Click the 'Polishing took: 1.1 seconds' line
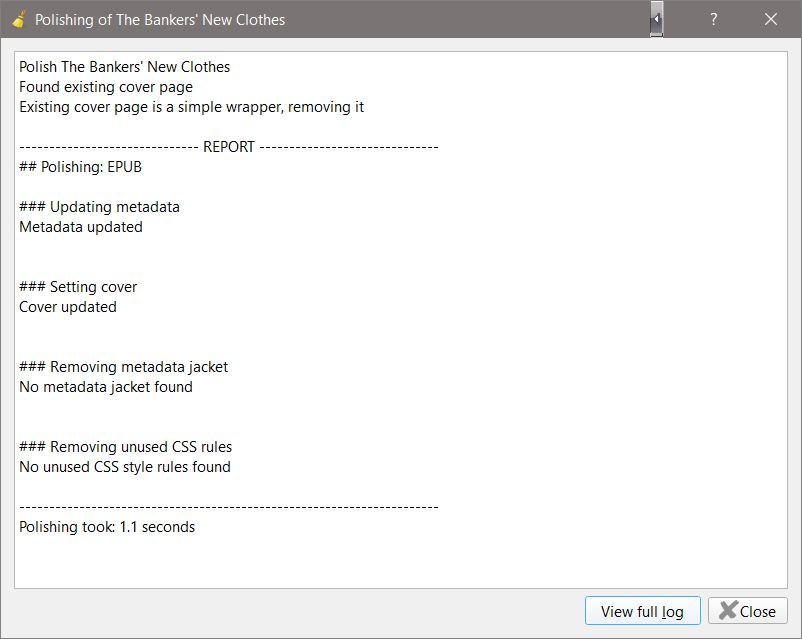Screen dimensions: 802x639 (x=107, y=527)
